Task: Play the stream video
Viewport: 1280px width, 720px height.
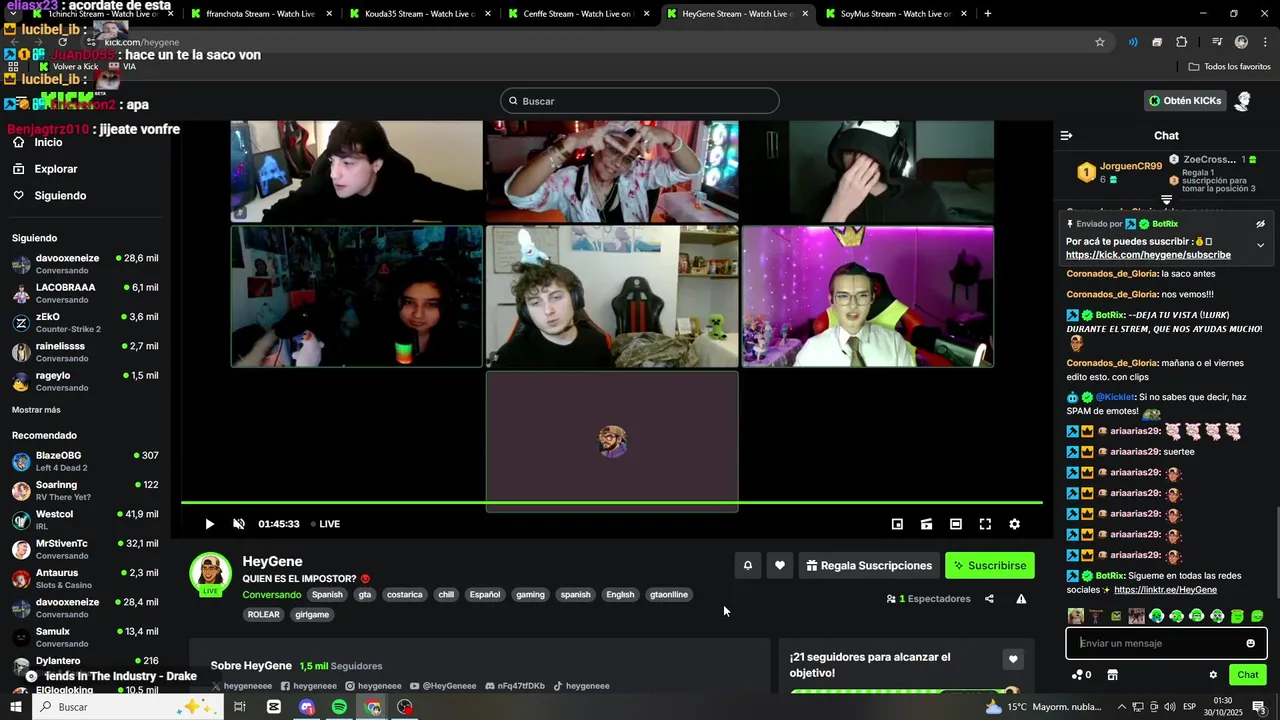Action: tap(209, 524)
